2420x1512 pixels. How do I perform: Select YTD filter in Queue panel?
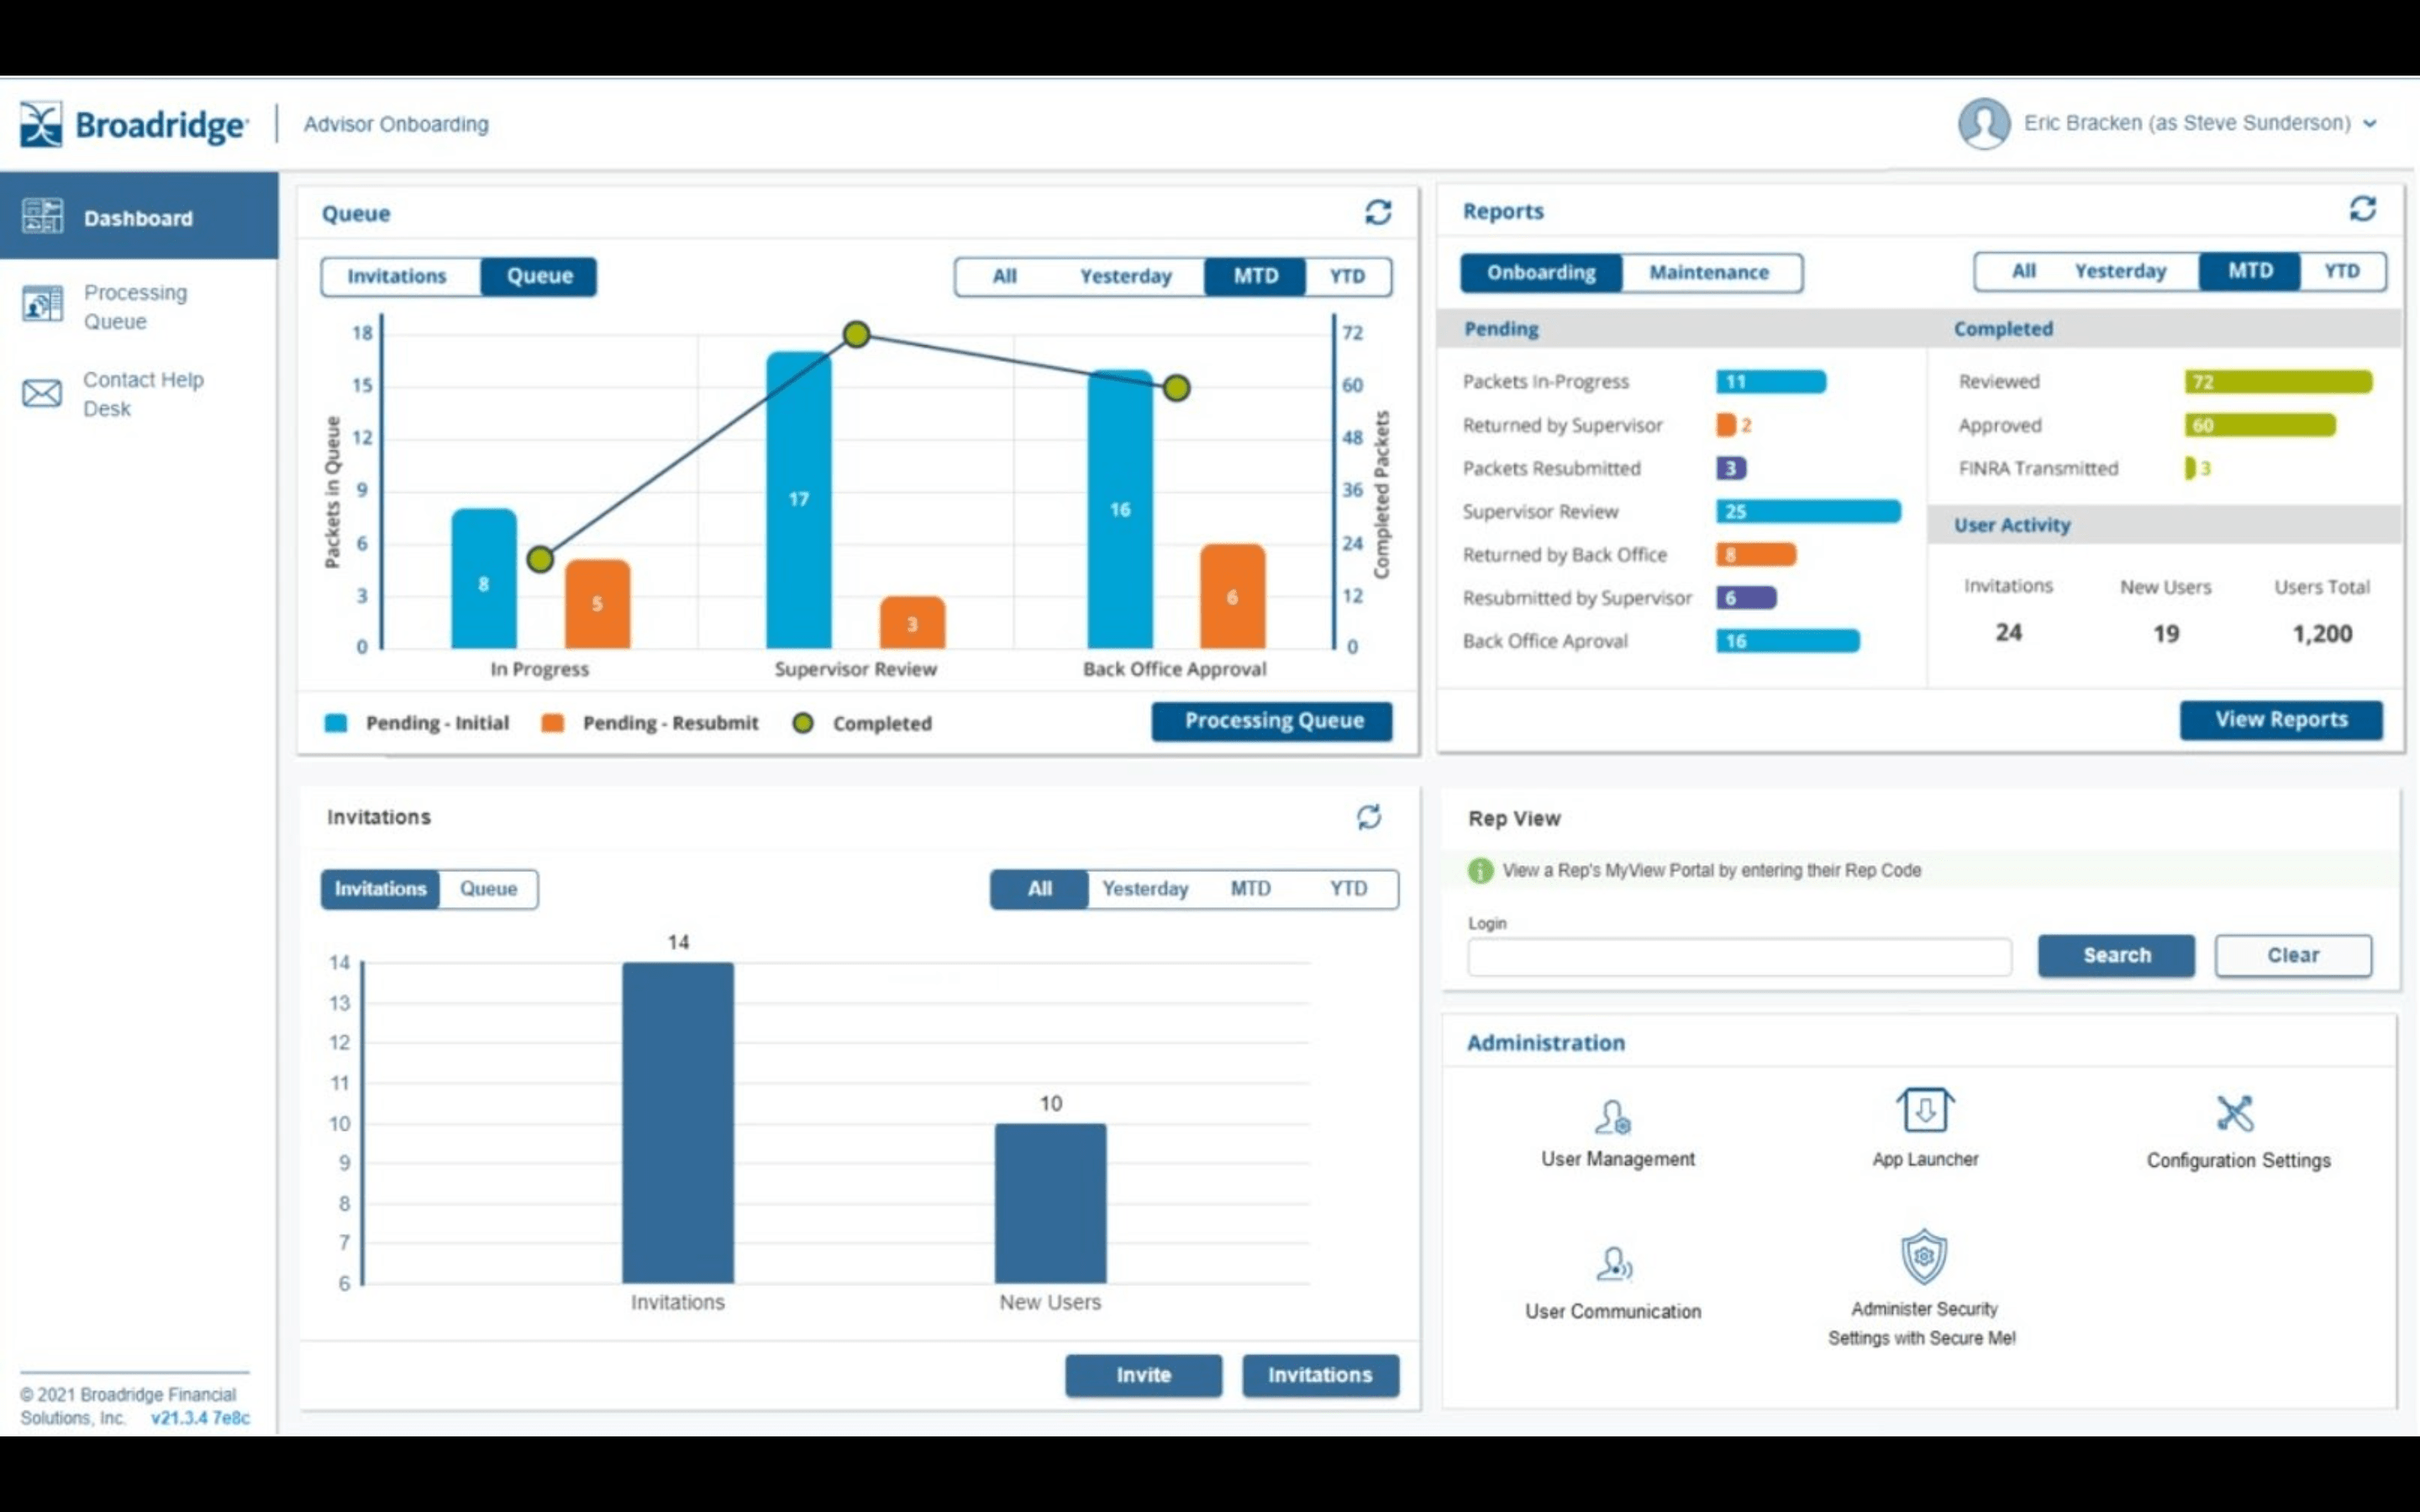click(x=1346, y=276)
